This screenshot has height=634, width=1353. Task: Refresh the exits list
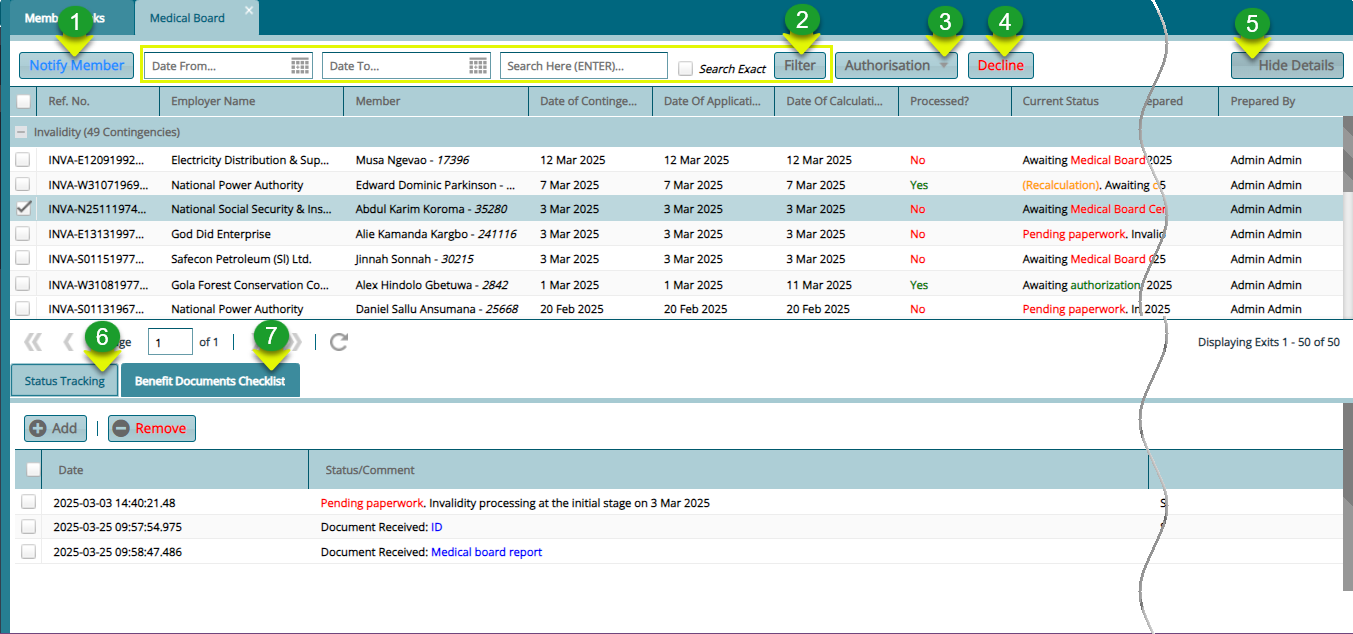(x=338, y=341)
